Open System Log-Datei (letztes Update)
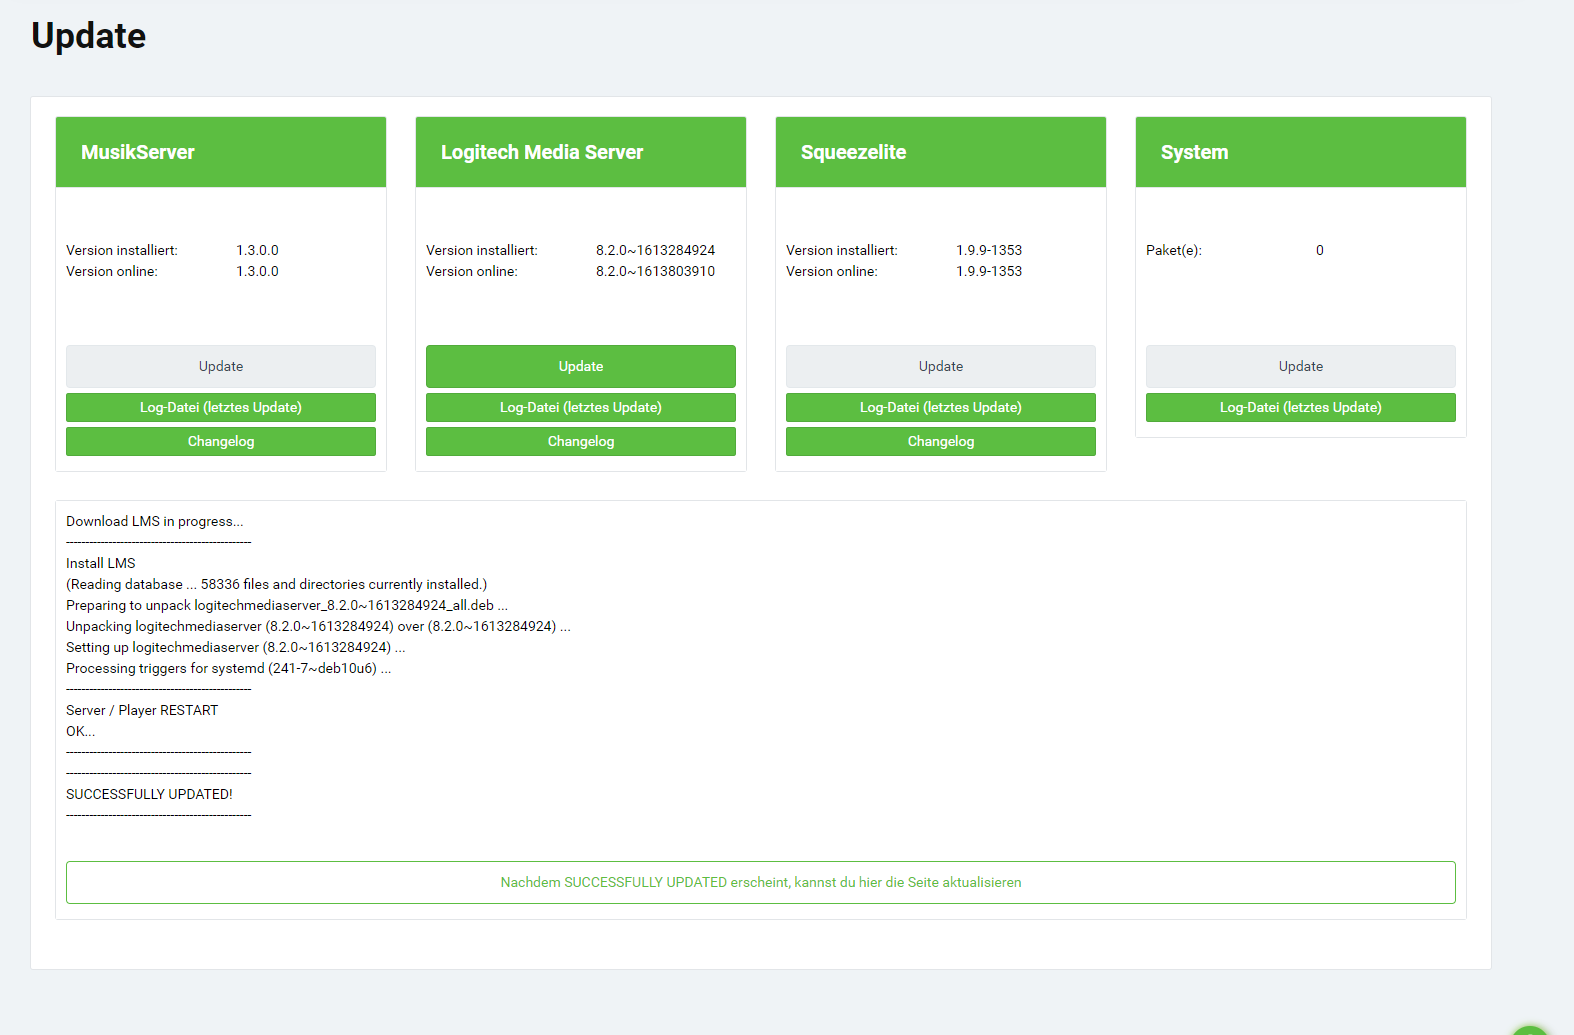 [x=1301, y=407]
